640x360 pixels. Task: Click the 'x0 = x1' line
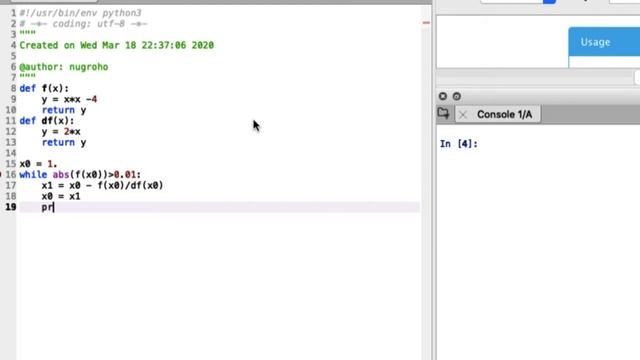pyautogui.click(x=61, y=196)
